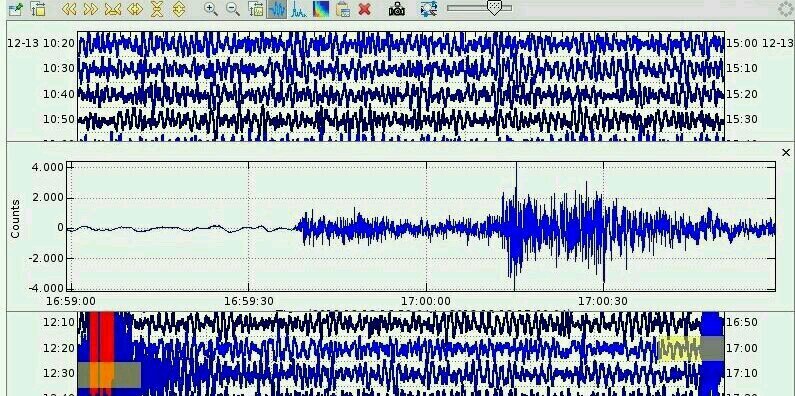Click the pin wave panel icon
This screenshot has width=795, height=396.
(x=16, y=9)
